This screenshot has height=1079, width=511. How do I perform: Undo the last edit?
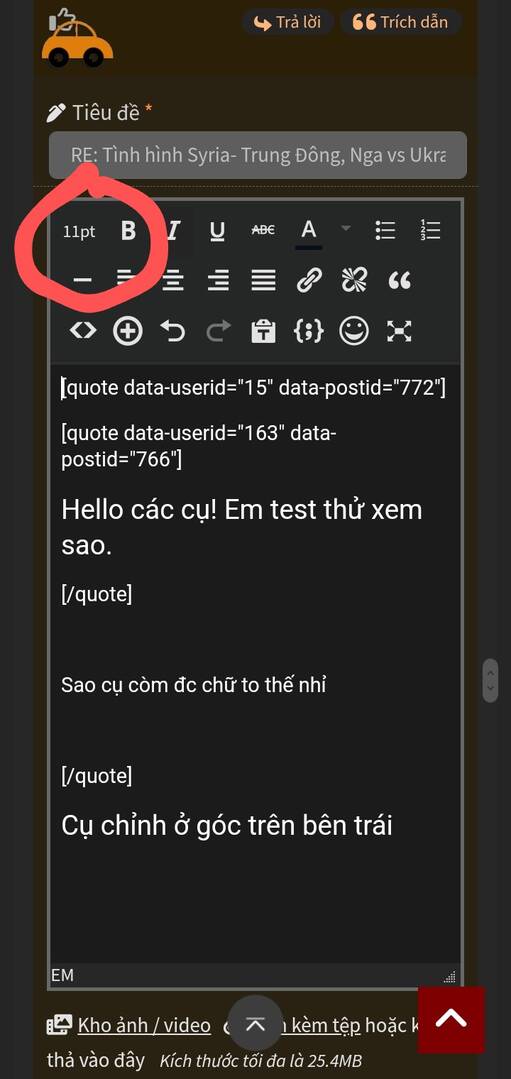tap(173, 332)
